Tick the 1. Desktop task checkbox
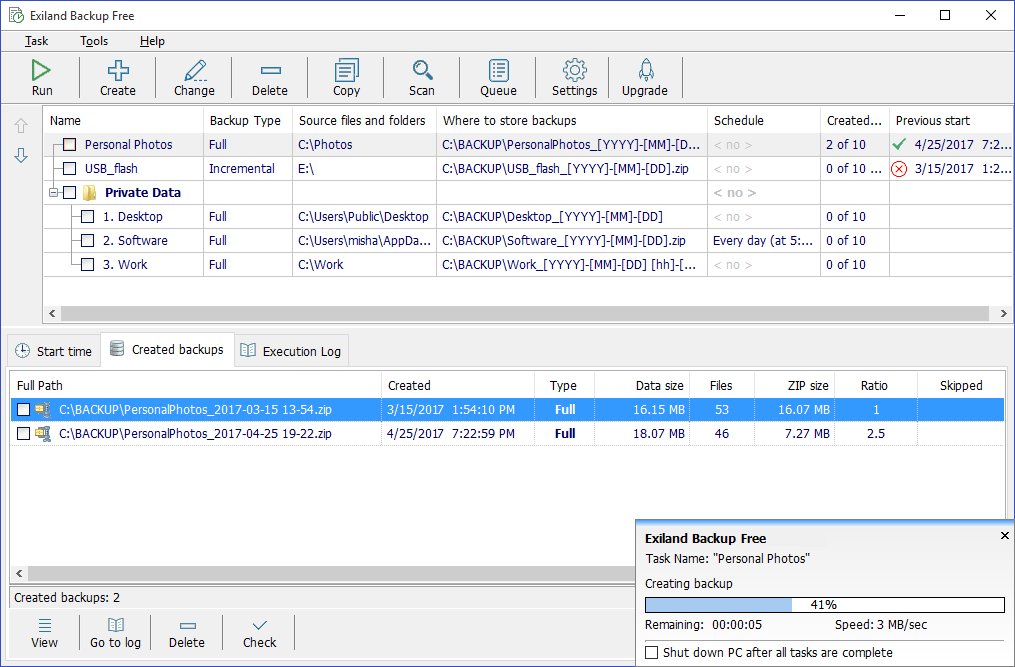This screenshot has width=1015, height=667. pos(87,217)
